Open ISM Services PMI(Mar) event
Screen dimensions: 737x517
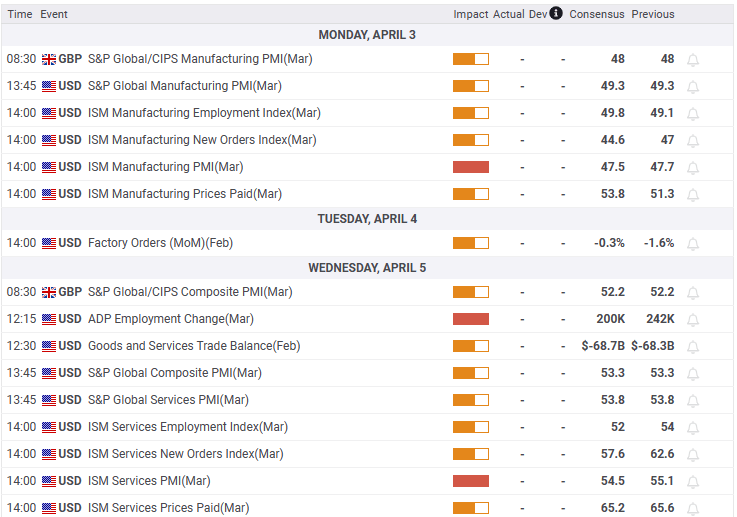[149, 481]
